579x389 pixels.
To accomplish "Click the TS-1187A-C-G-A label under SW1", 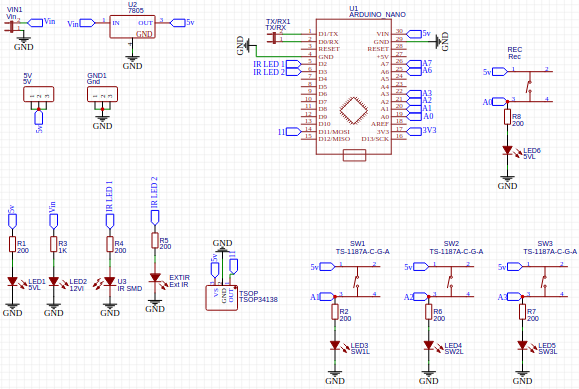I will 363,252.
